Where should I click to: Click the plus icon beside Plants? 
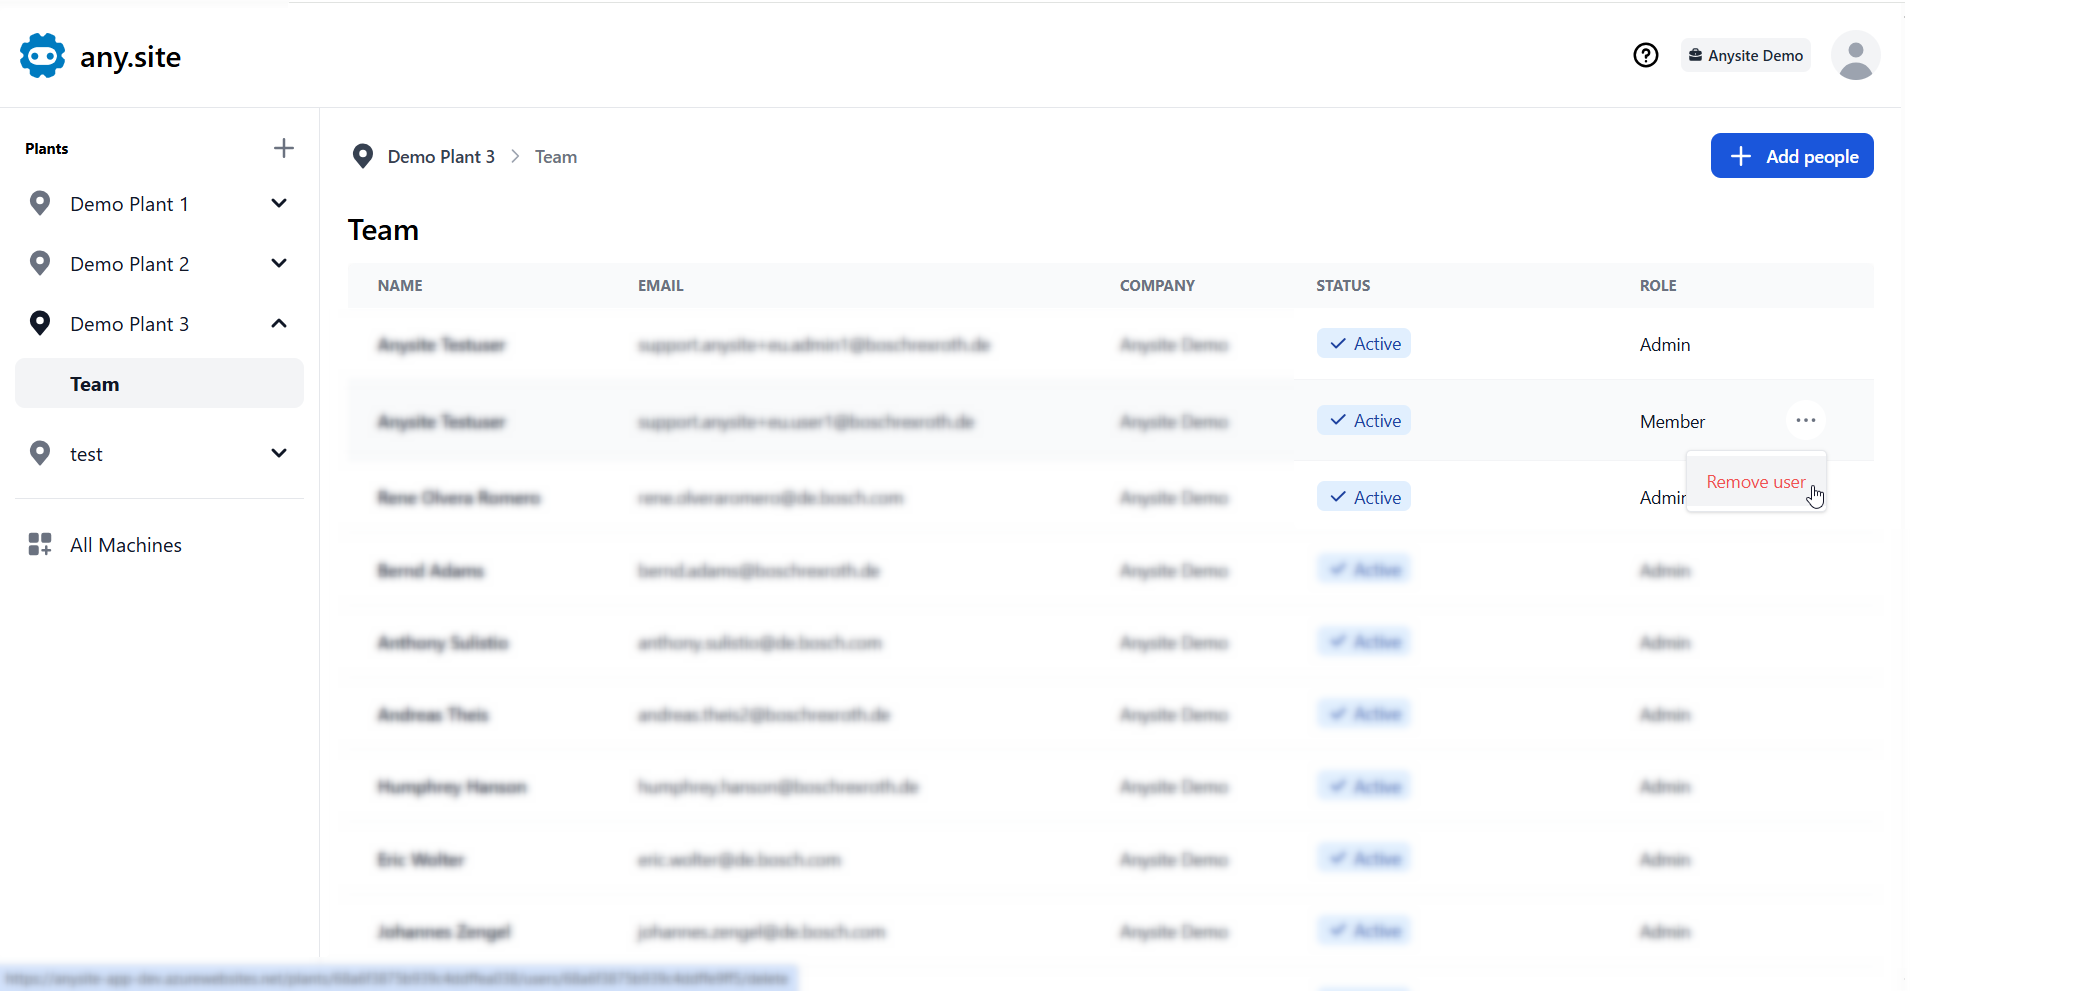pyautogui.click(x=284, y=148)
